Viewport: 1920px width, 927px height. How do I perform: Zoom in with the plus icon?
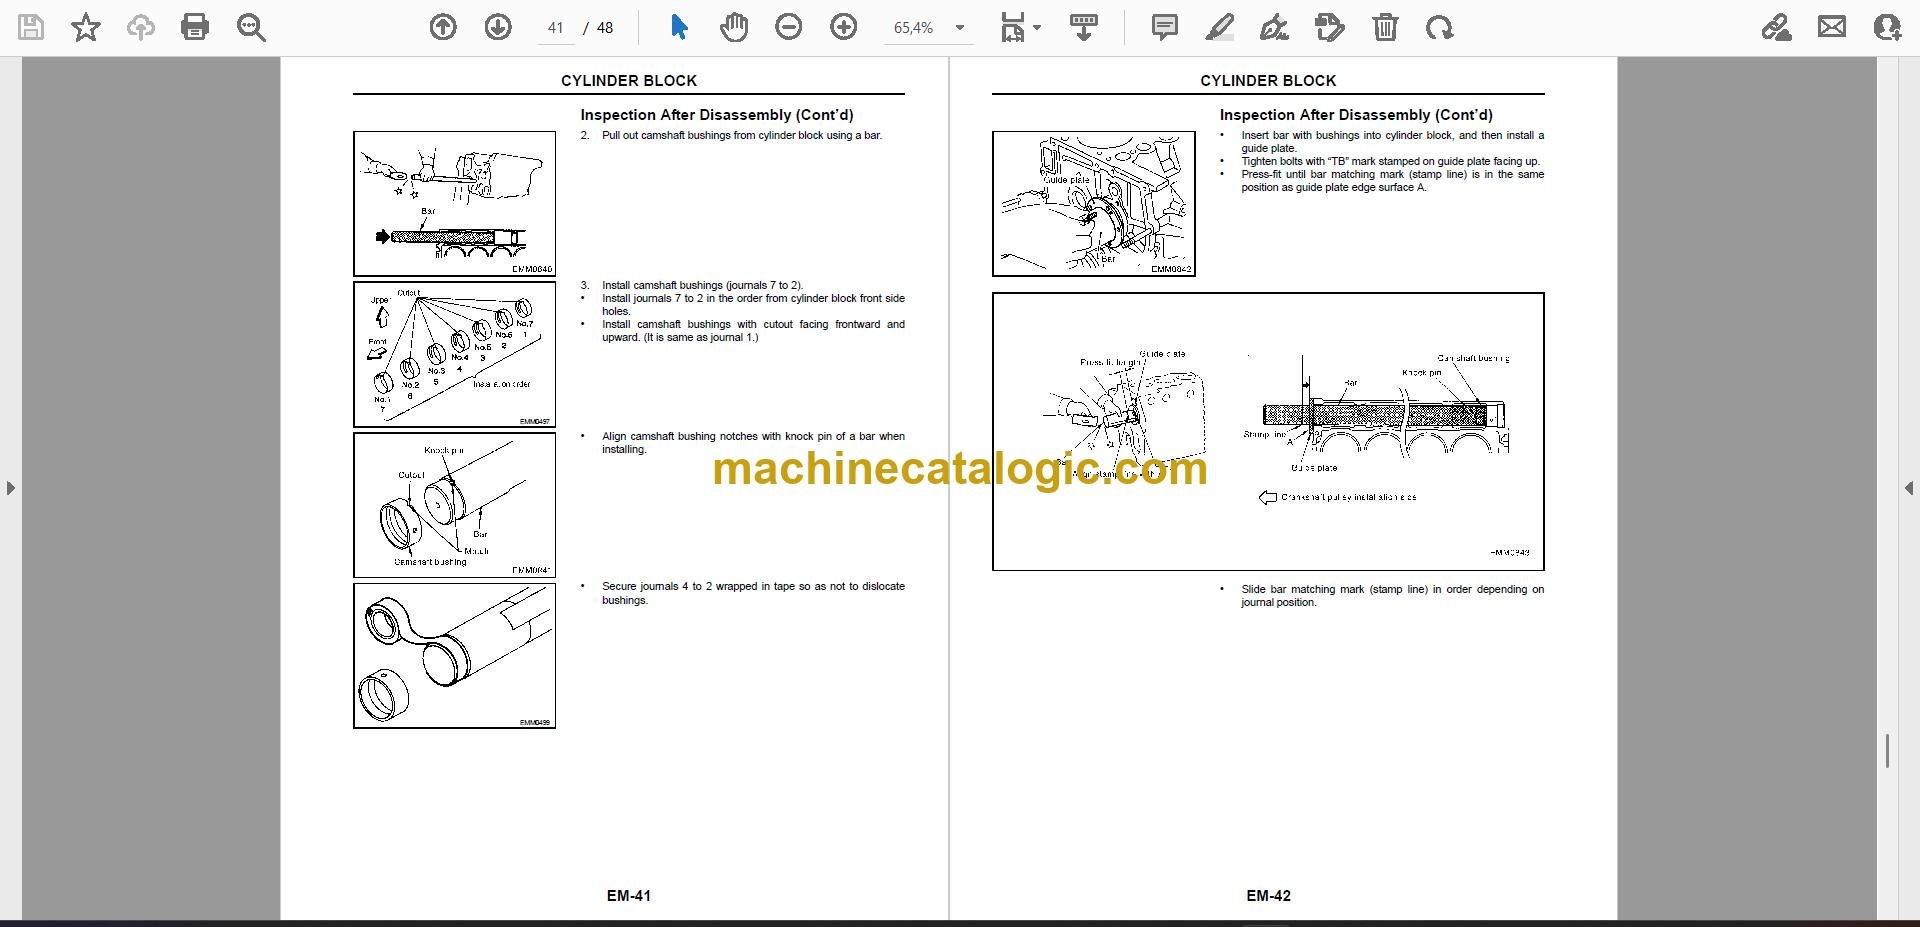click(844, 28)
